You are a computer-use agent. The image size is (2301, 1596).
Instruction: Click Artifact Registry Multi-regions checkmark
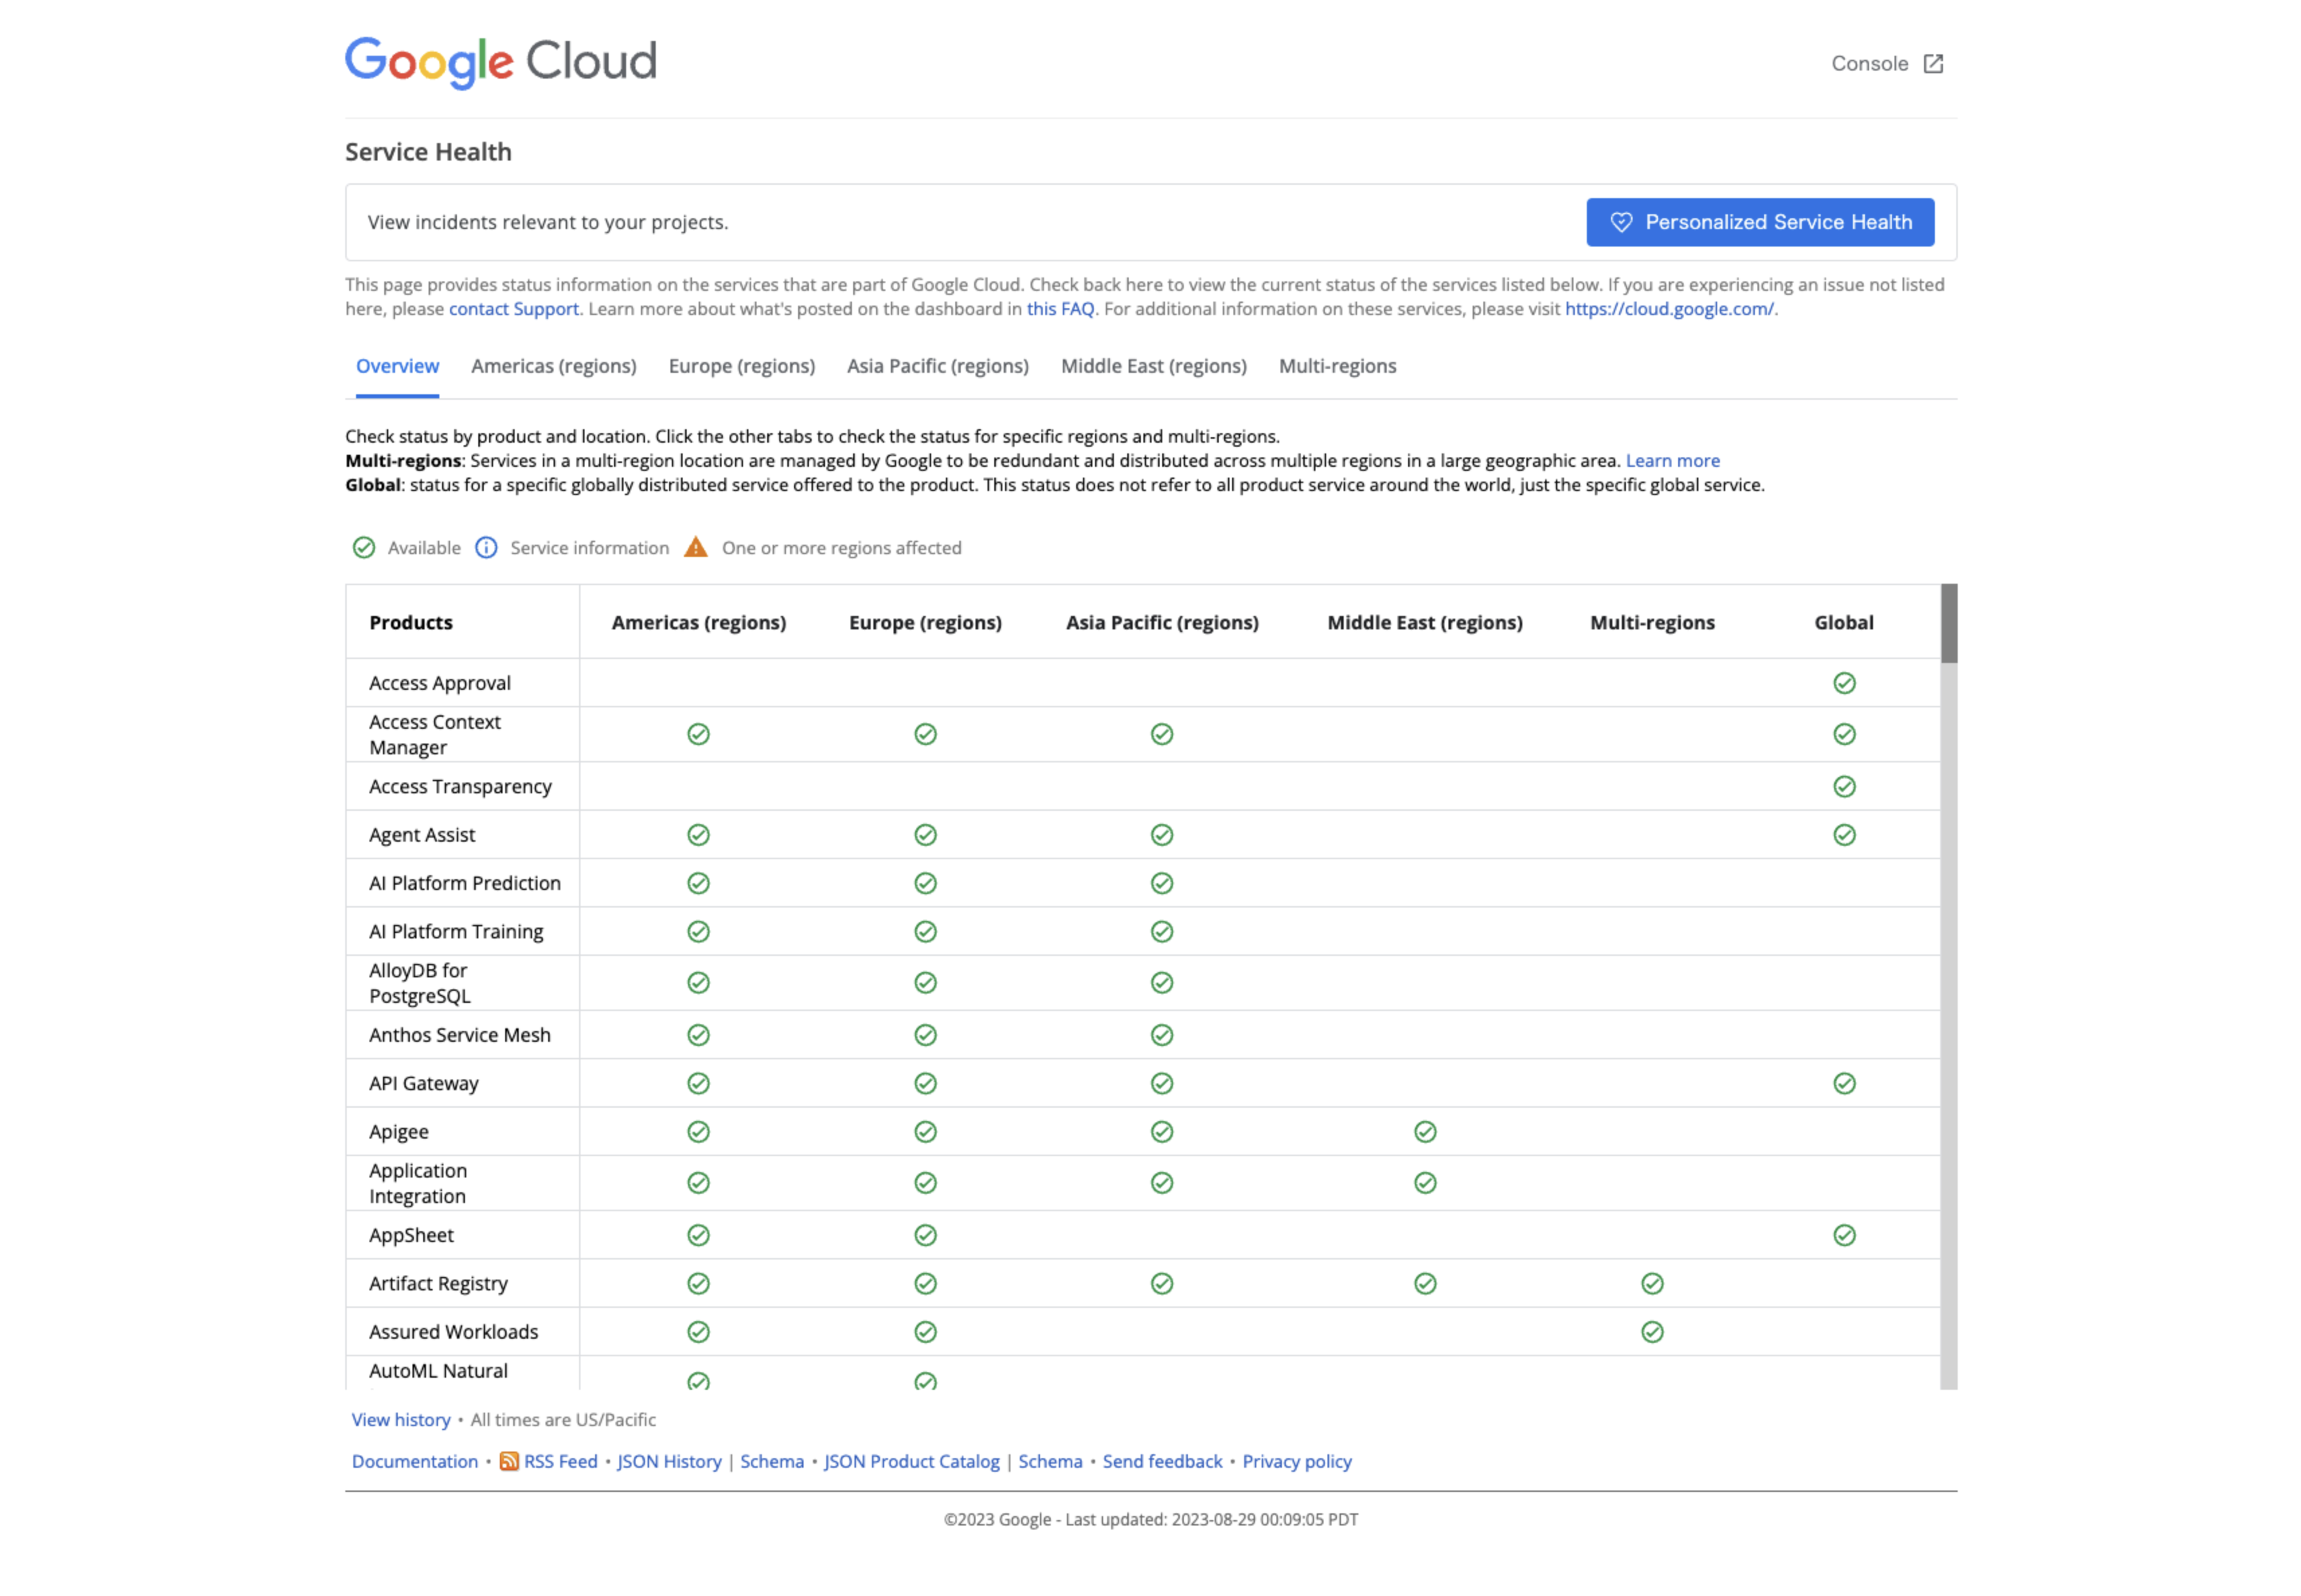[1652, 1283]
